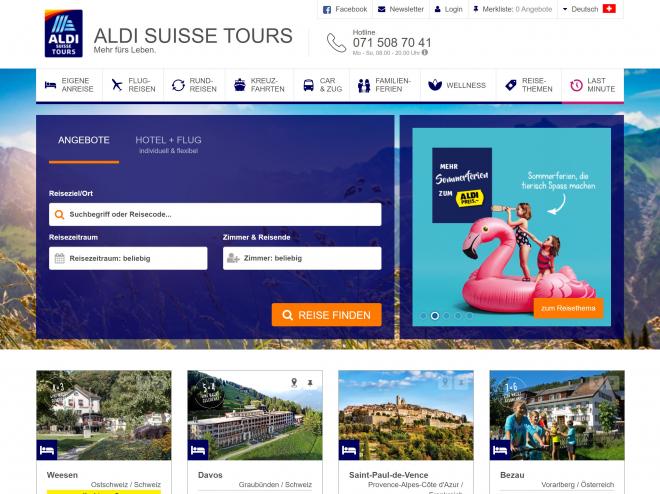Image resolution: width=660 pixels, height=494 pixels.
Task: Select the second carousel dot
Action: [x=435, y=316]
